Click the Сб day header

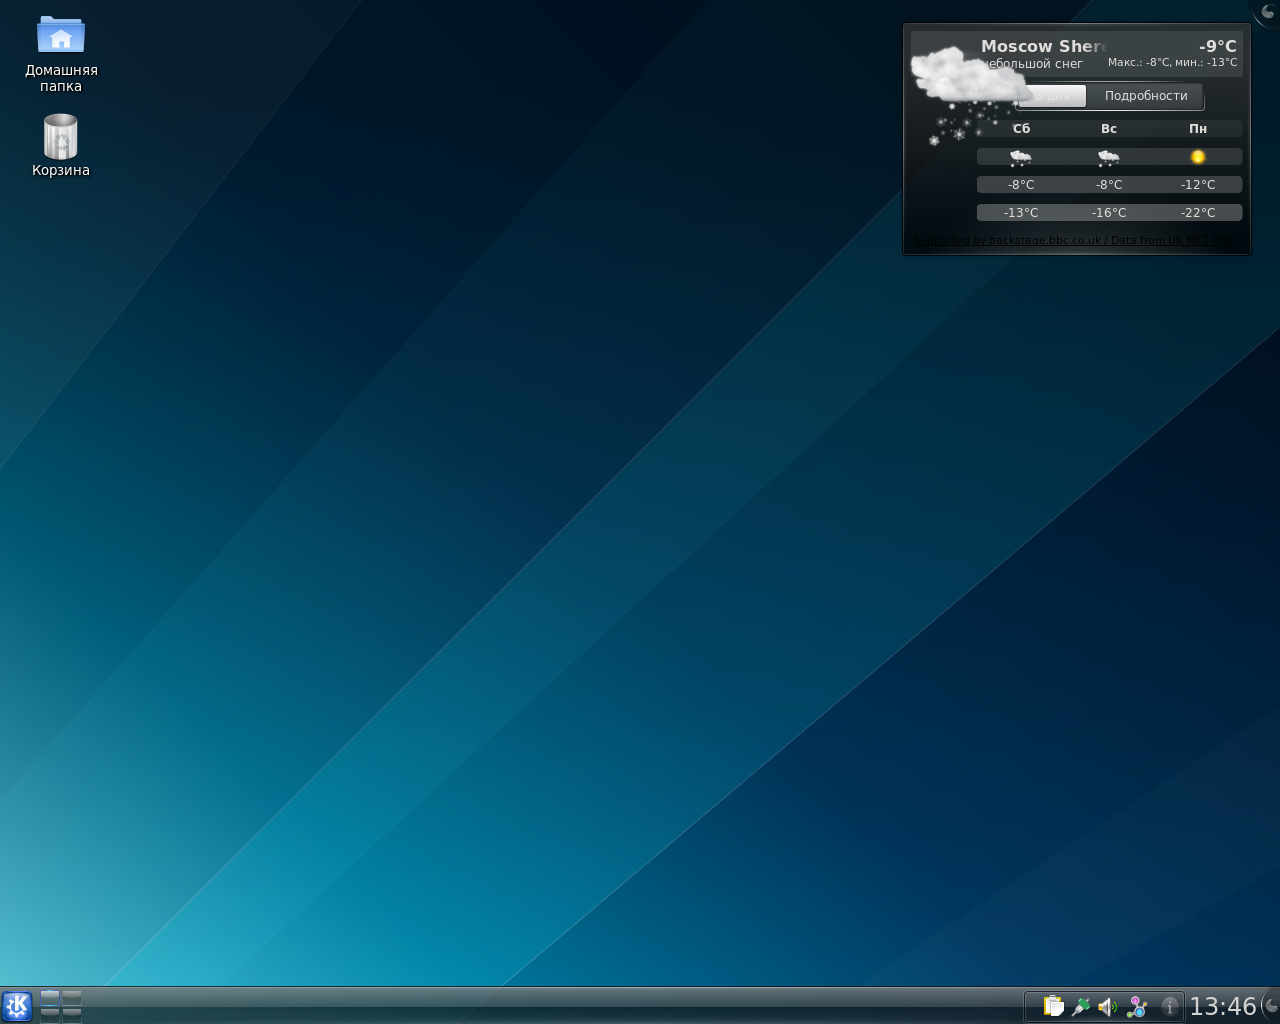tap(1021, 128)
